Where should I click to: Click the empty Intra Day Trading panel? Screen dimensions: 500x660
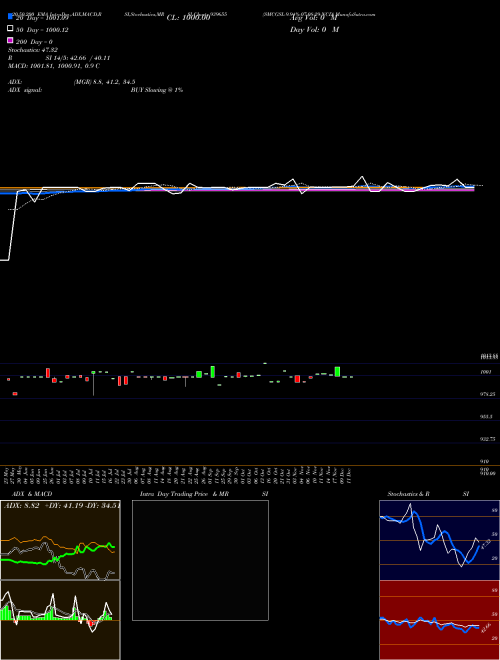(200, 560)
